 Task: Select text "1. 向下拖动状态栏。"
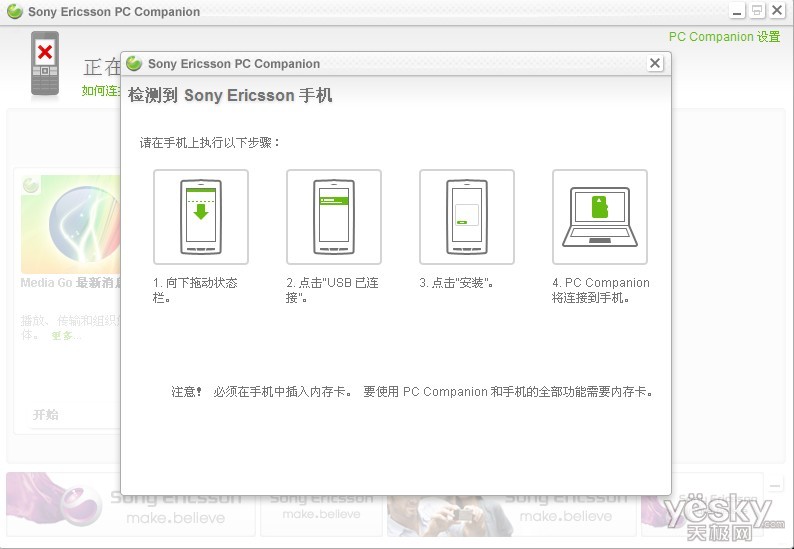[x=195, y=290]
